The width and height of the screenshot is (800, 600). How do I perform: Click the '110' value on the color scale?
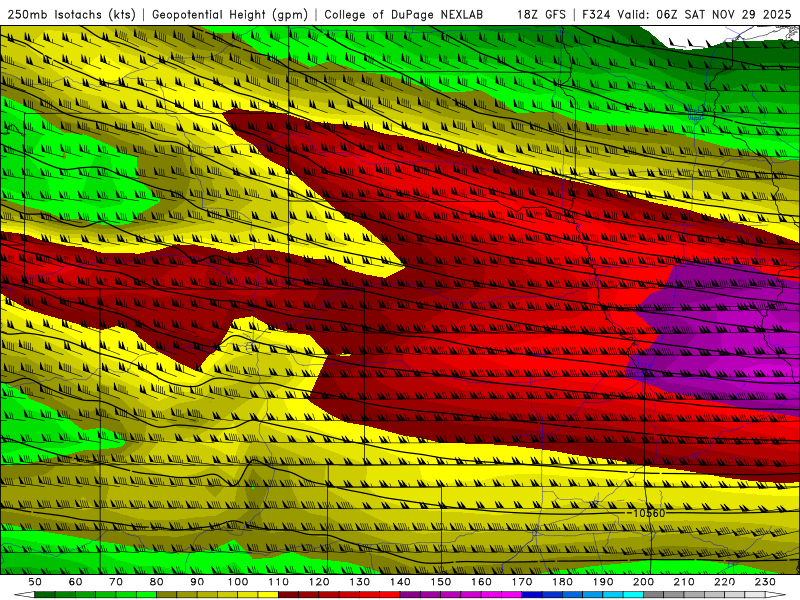(279, 582)
